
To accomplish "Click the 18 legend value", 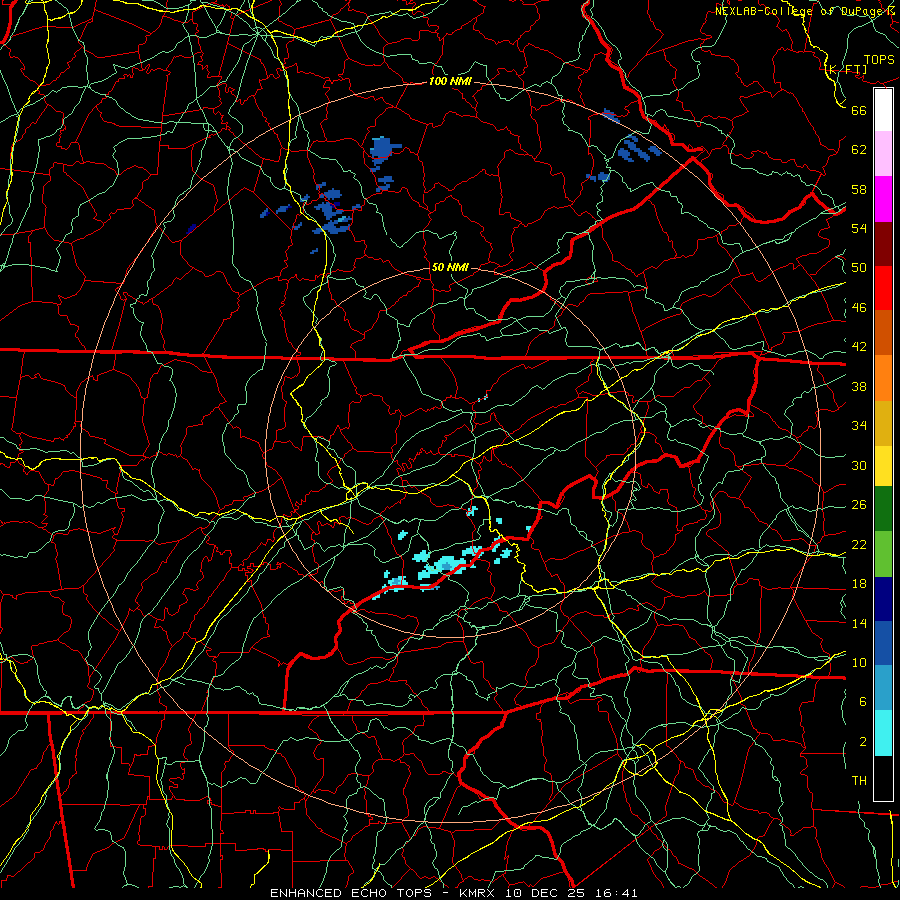I will [859, 584].
